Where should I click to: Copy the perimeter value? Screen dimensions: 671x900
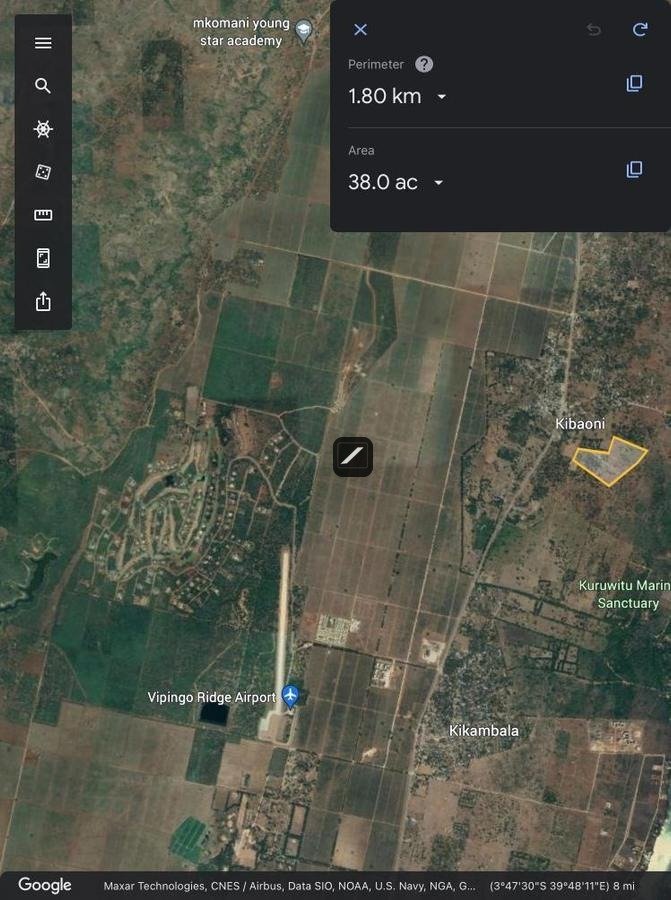tap(634, 84)
